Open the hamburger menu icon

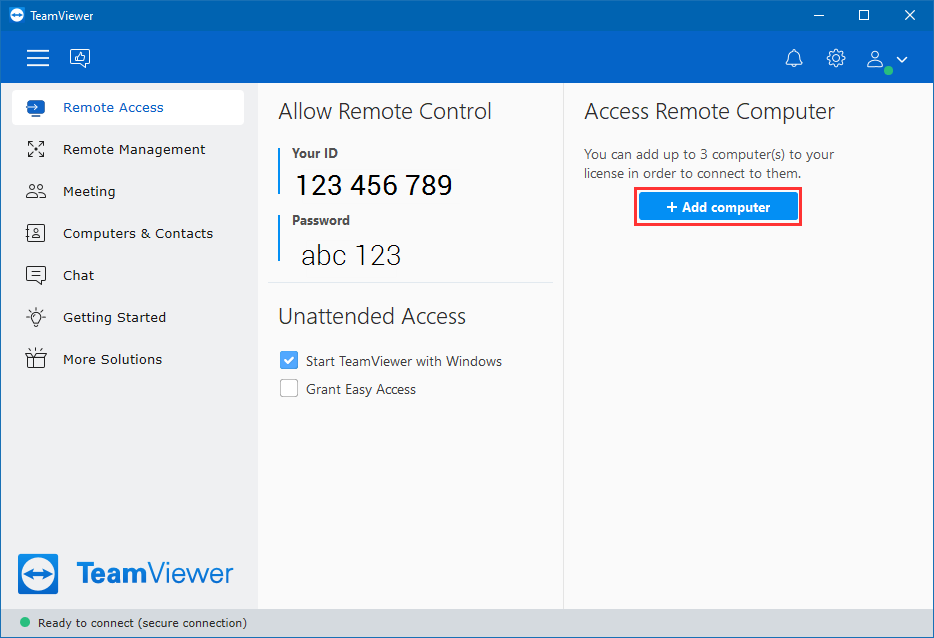tap(38, 58)
